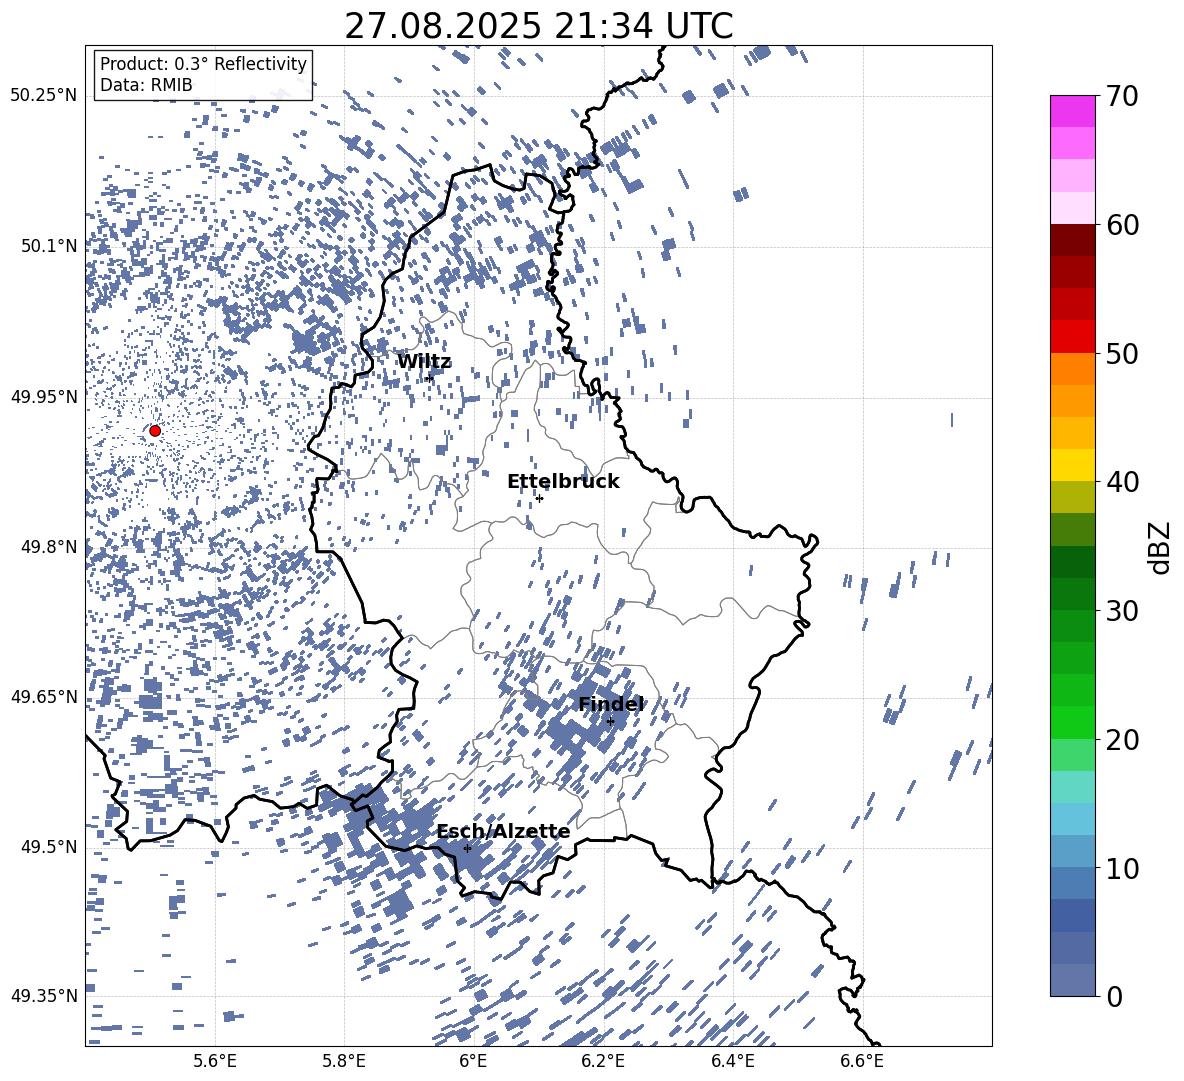Click the 50.25°N latitude label

pyautogui.click(x=44, y=96)
